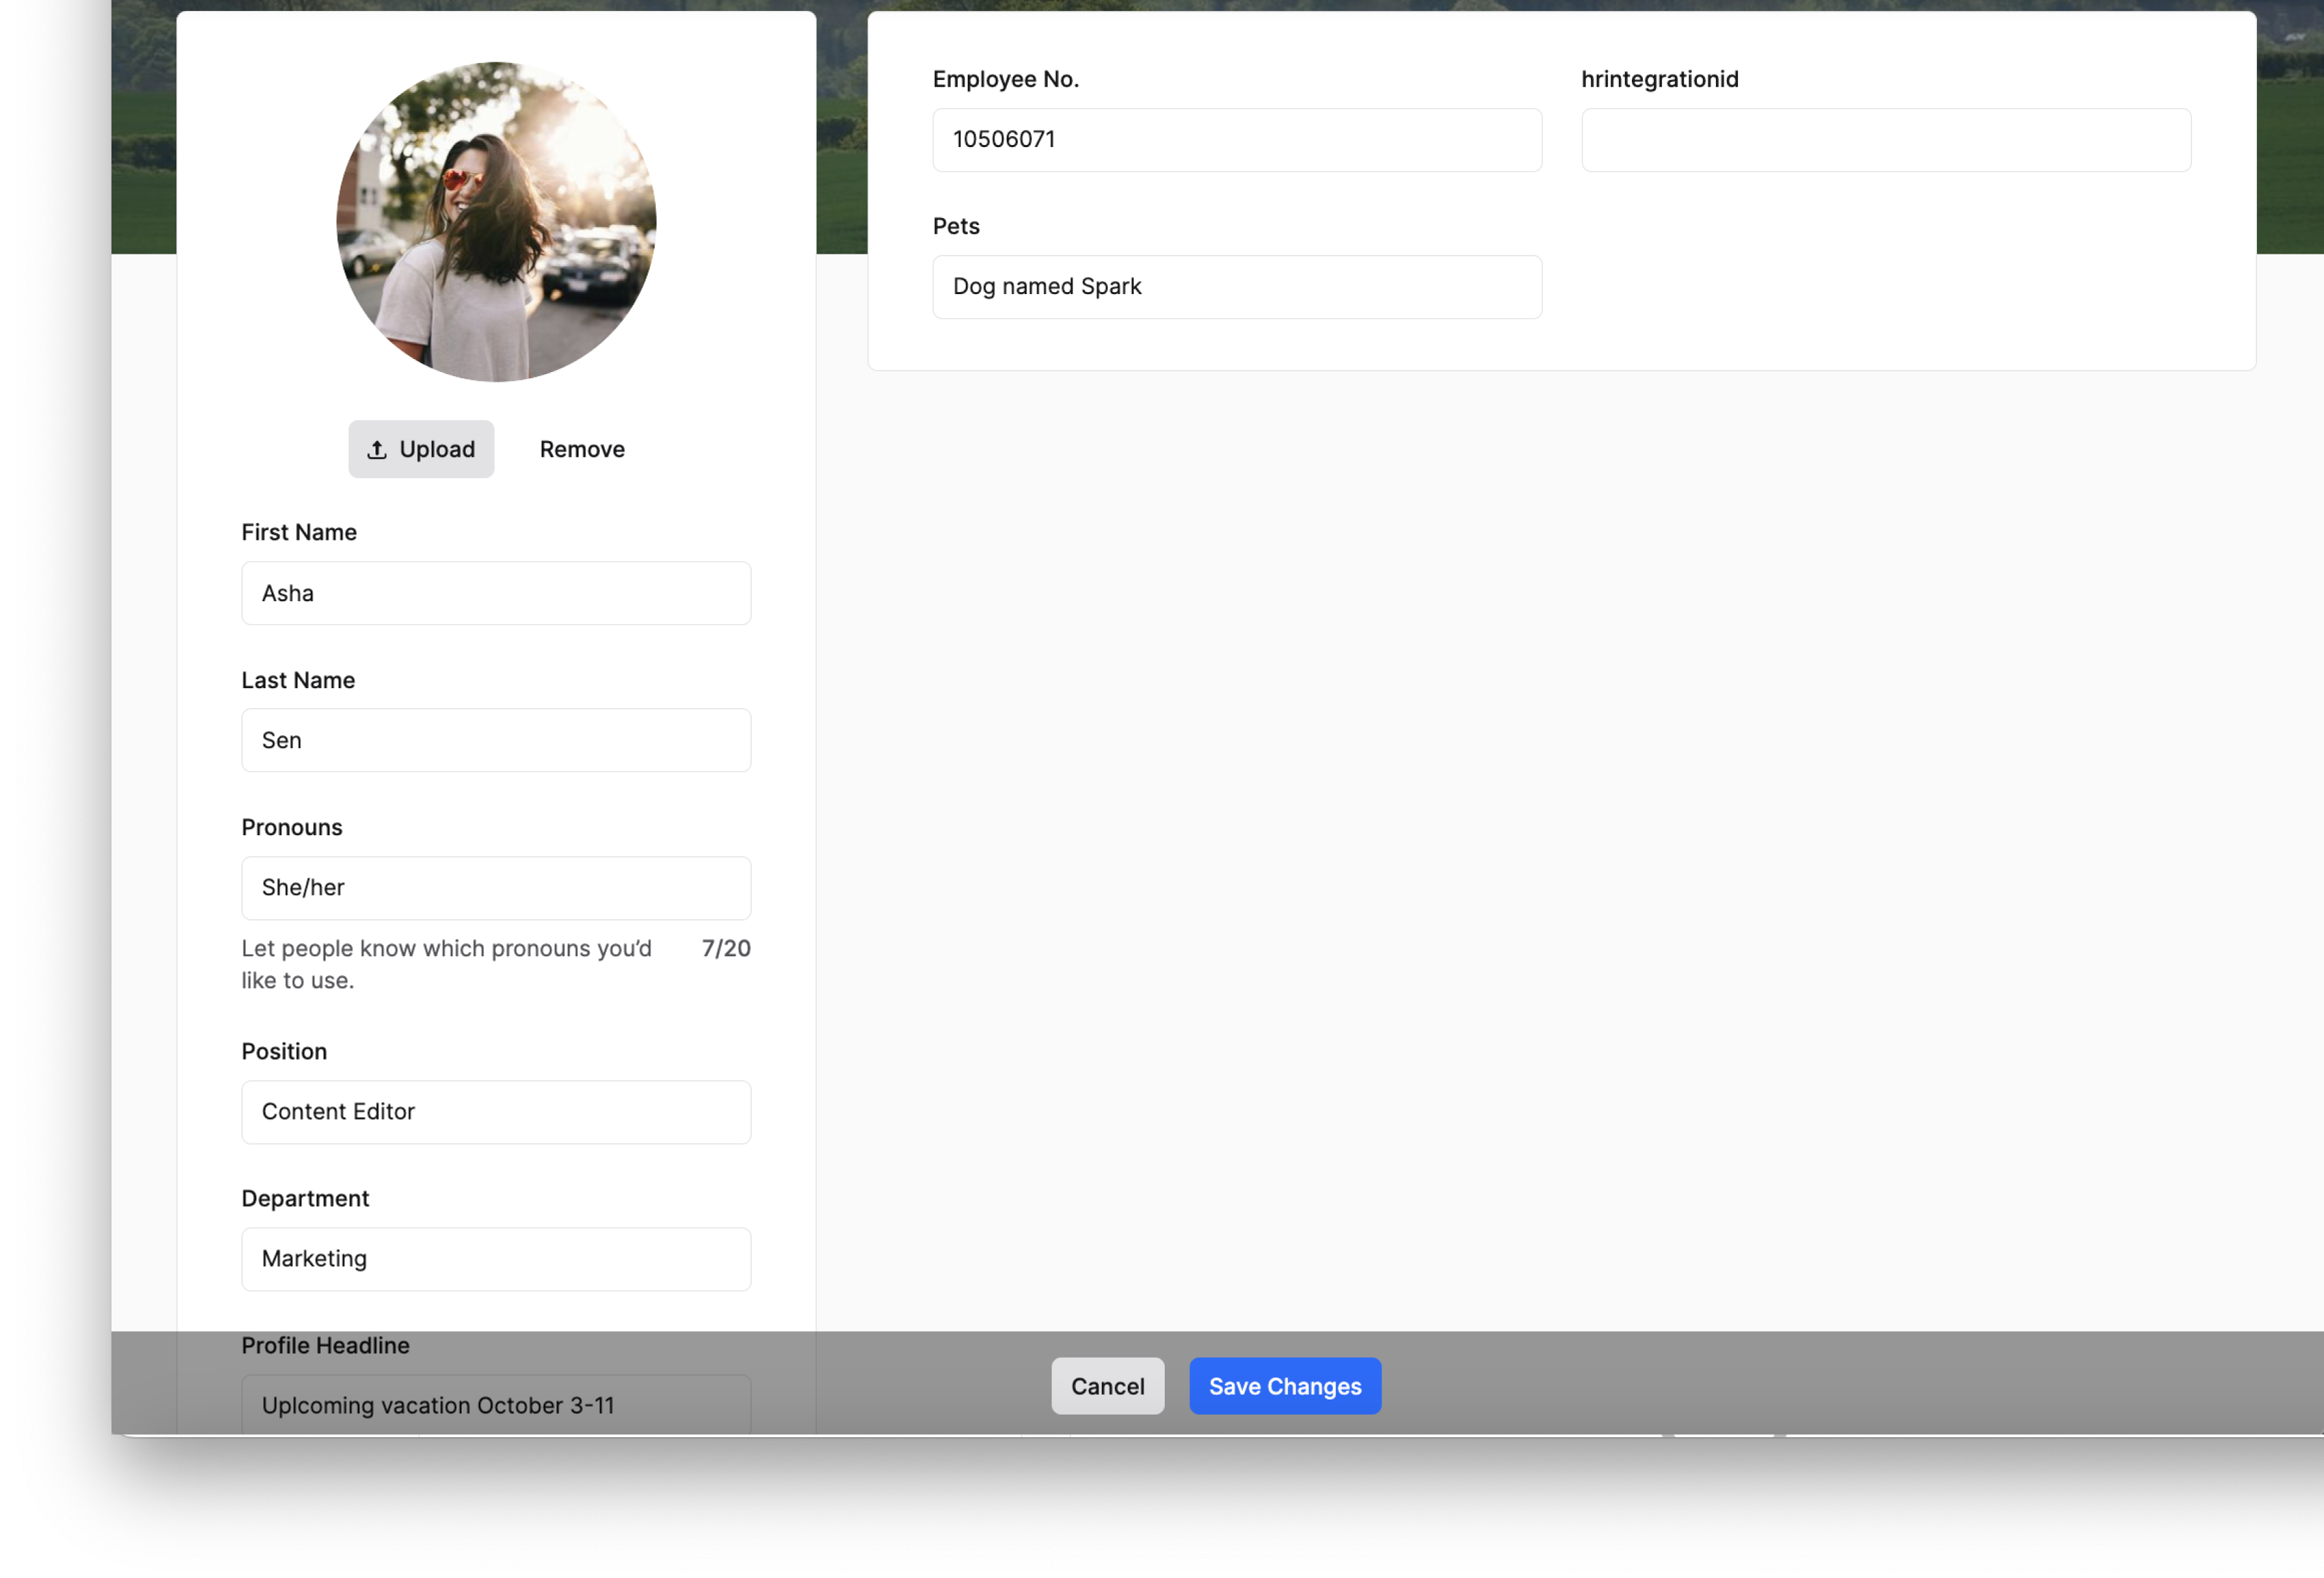This screenshot has width=2324, height=1578.
Task: Click the Pets label
Action: coord(956,226)
